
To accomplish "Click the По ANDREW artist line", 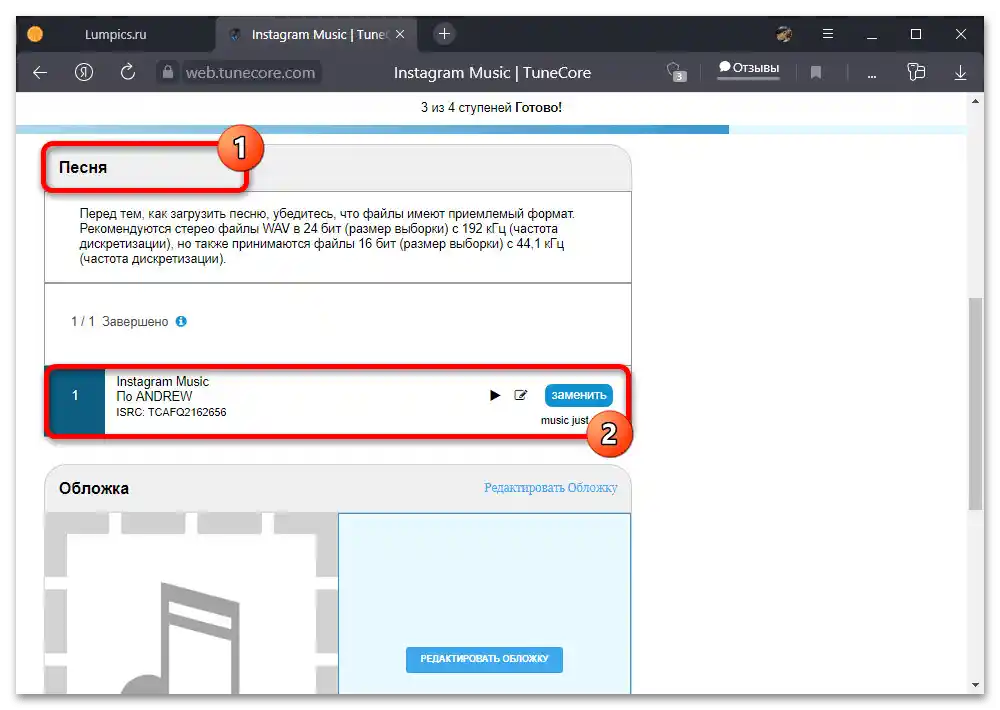I will (154, 396).
